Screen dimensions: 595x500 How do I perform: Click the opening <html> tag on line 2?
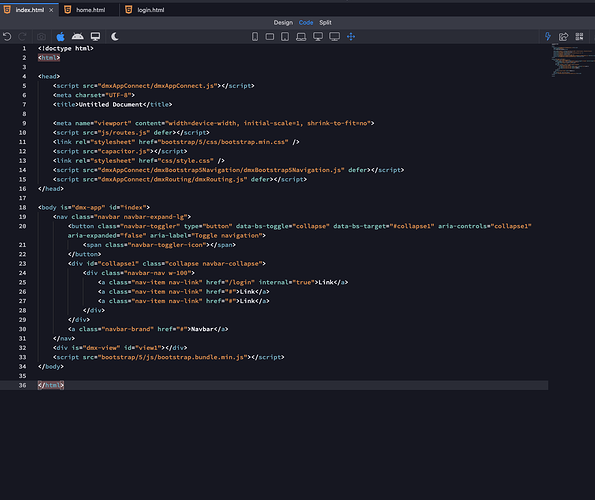click(49, 58)
